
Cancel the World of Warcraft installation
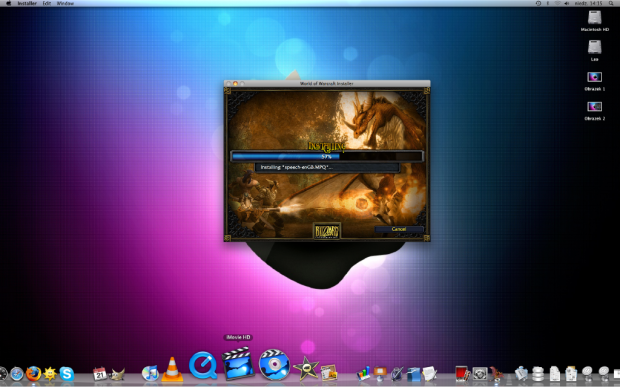[399, 229]
